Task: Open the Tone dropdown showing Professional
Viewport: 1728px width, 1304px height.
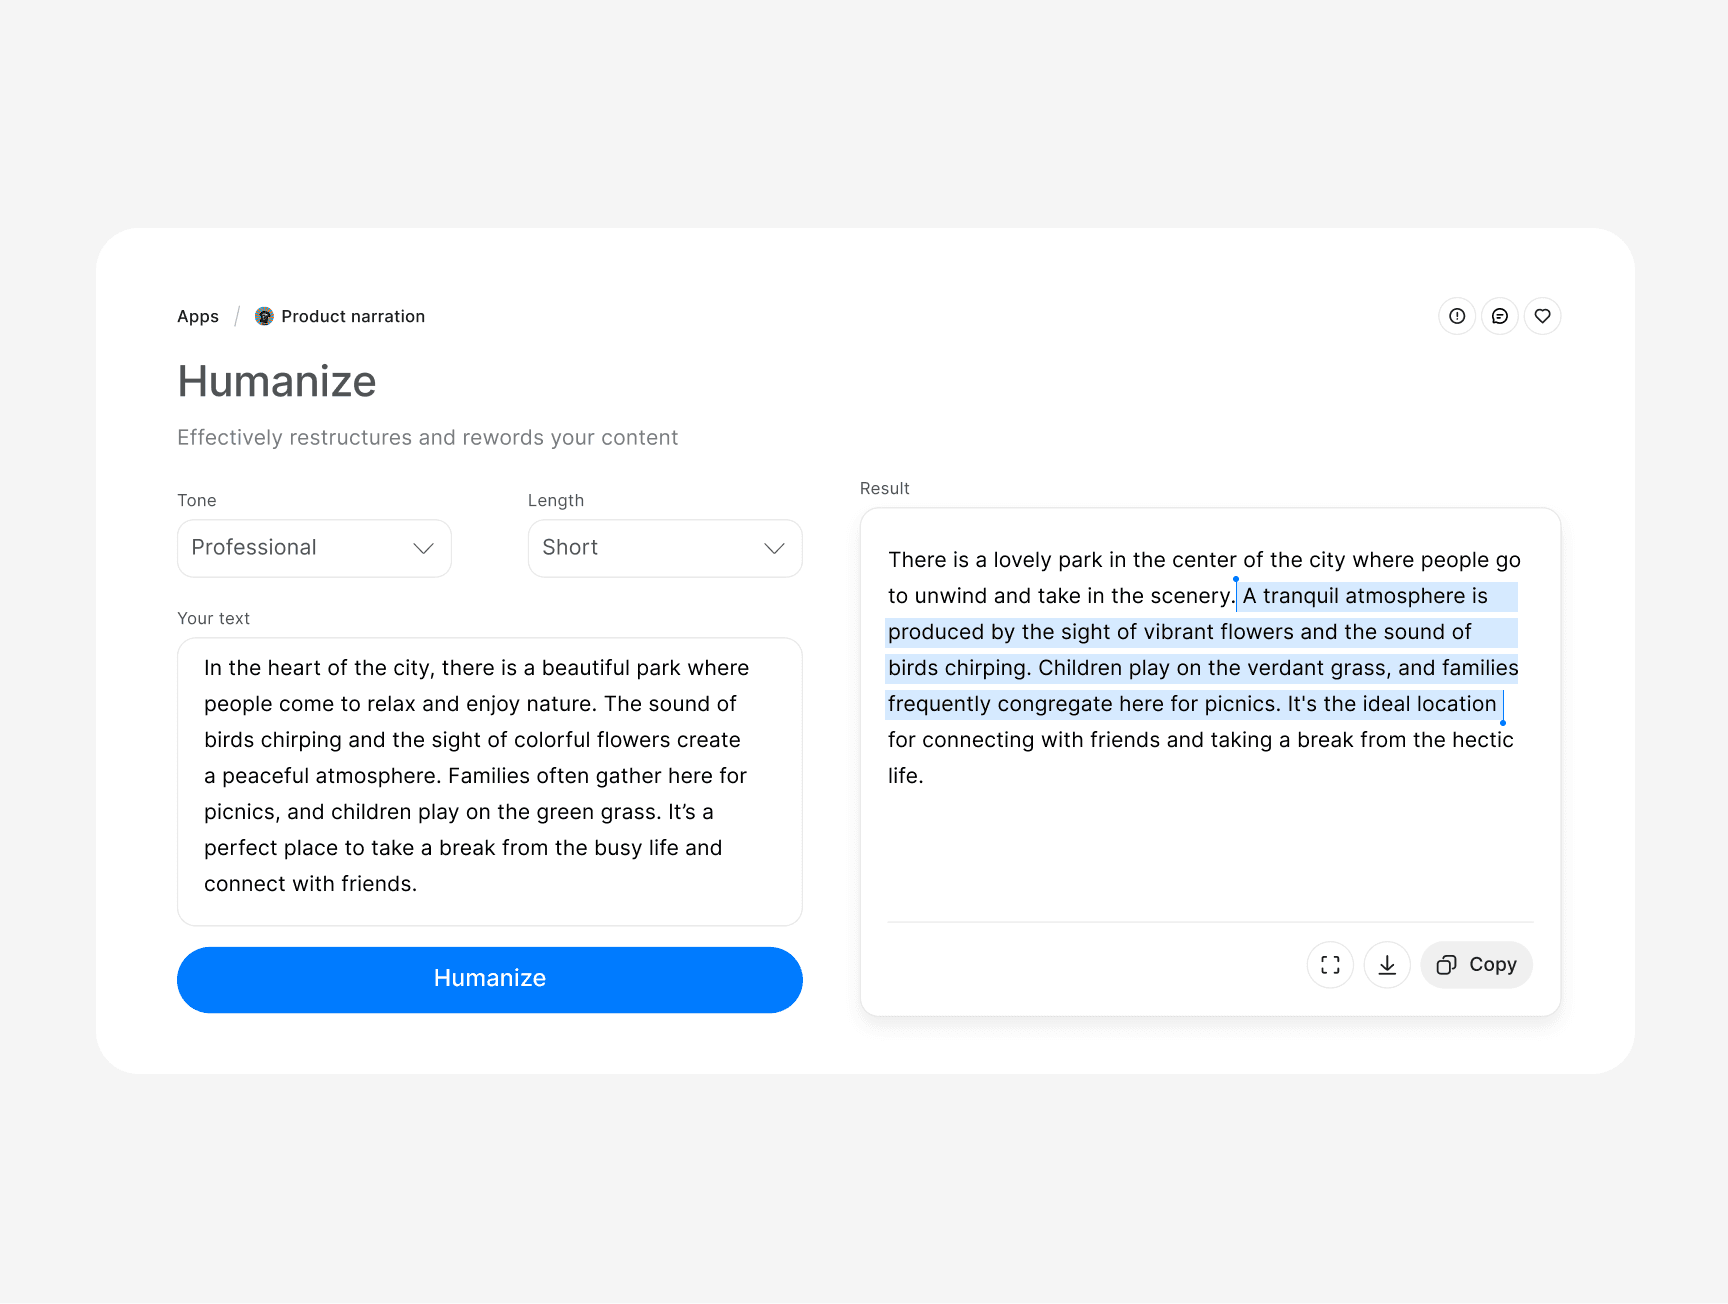Action: [314, 548]
